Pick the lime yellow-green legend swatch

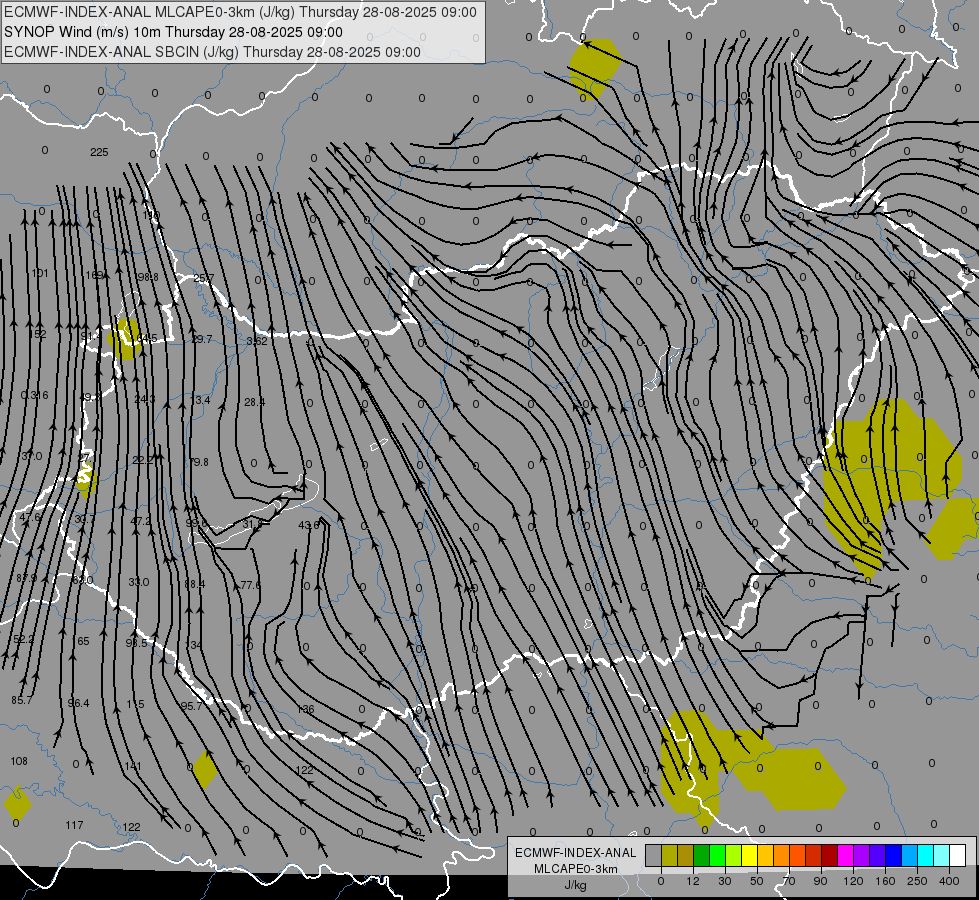point(734,855)
